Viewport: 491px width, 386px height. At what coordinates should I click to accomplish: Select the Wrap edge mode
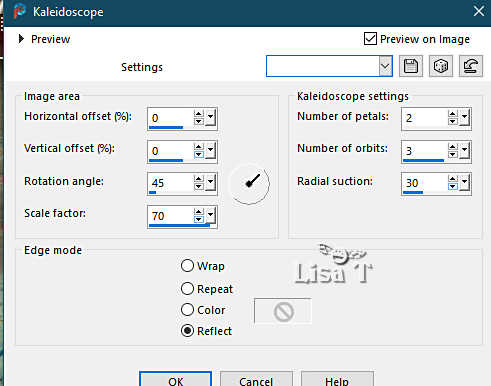(187, 266)
